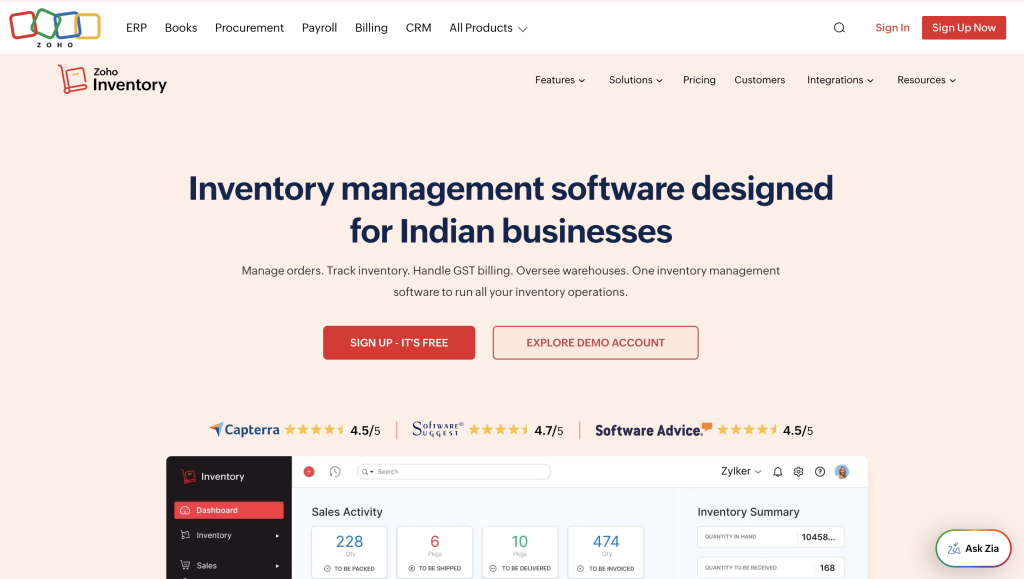
Task: Click the Zoho logo
Action: click(x=55, y=27)
